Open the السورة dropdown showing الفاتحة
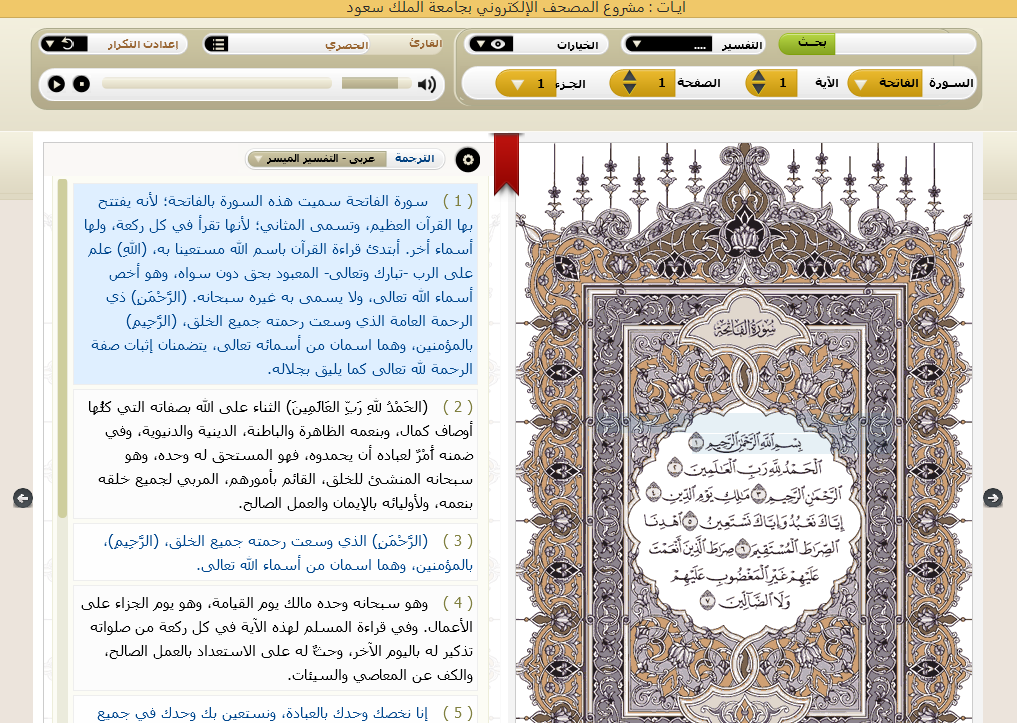 click(x=885, y=83)
